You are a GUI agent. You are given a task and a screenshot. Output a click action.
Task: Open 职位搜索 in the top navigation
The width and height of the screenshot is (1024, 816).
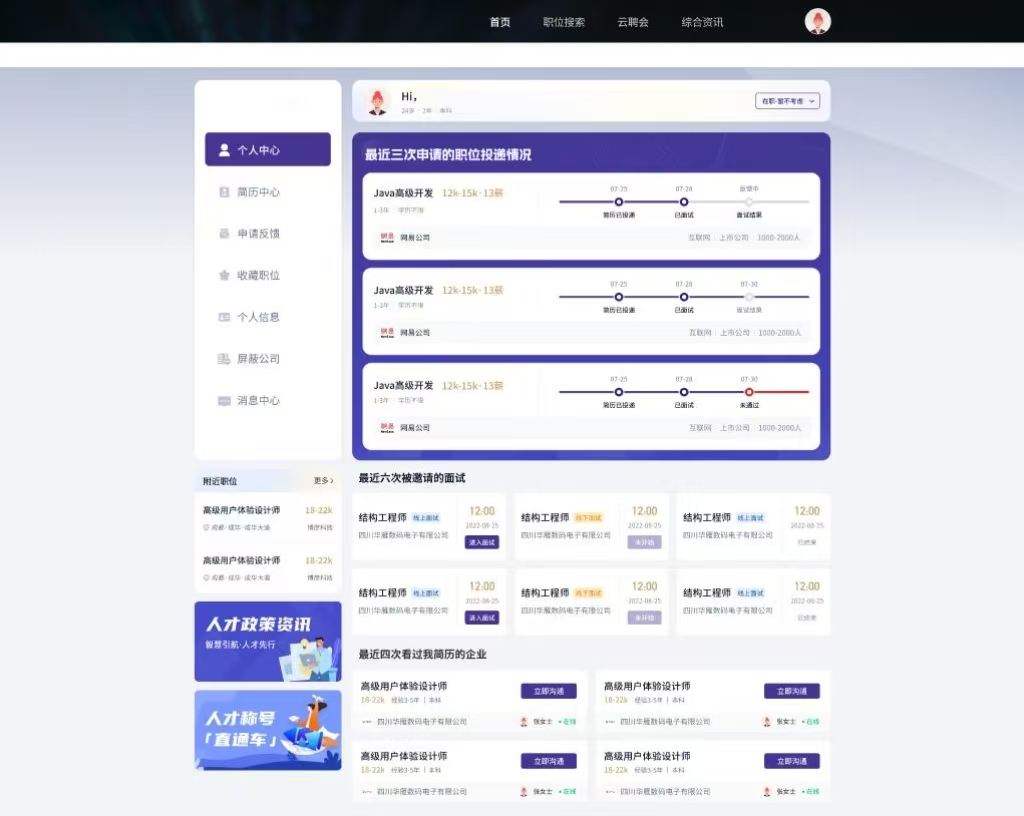[x=563, y=22]
